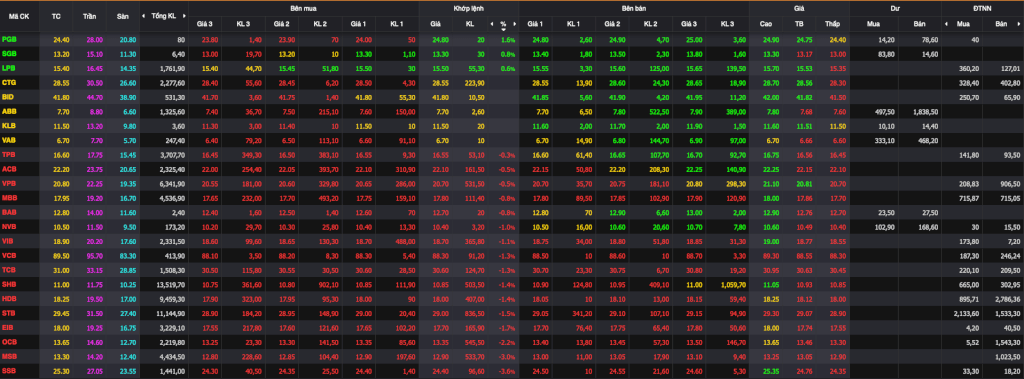Click left arrow beside Tổng KL header

click(145, 16)
